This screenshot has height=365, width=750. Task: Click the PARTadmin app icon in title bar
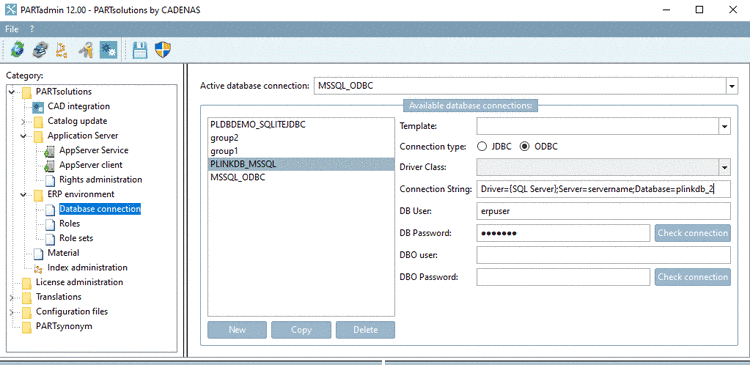coord(10,10)
